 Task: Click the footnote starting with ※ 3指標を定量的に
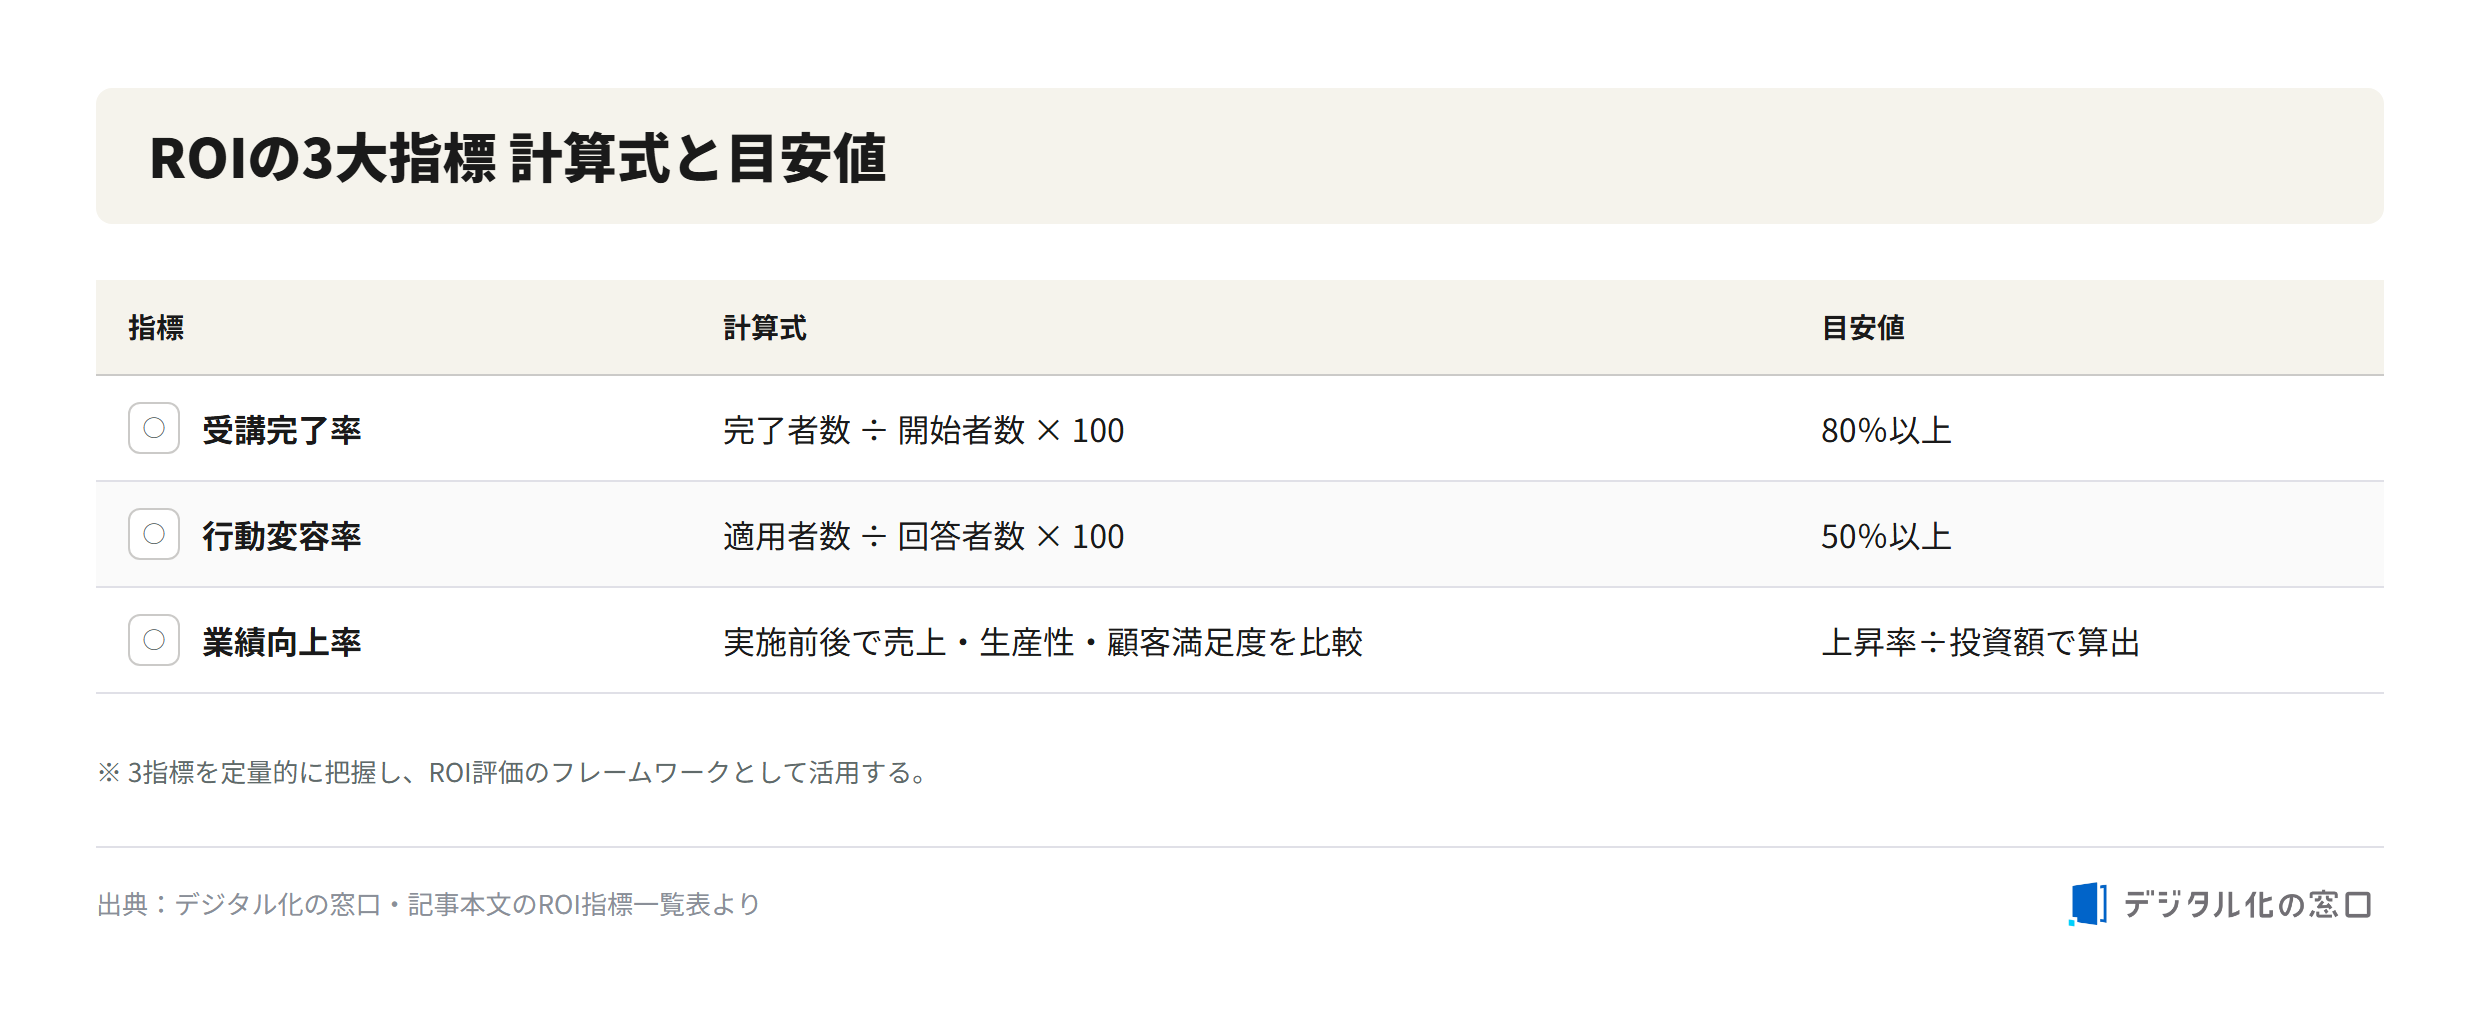(515, 772)
